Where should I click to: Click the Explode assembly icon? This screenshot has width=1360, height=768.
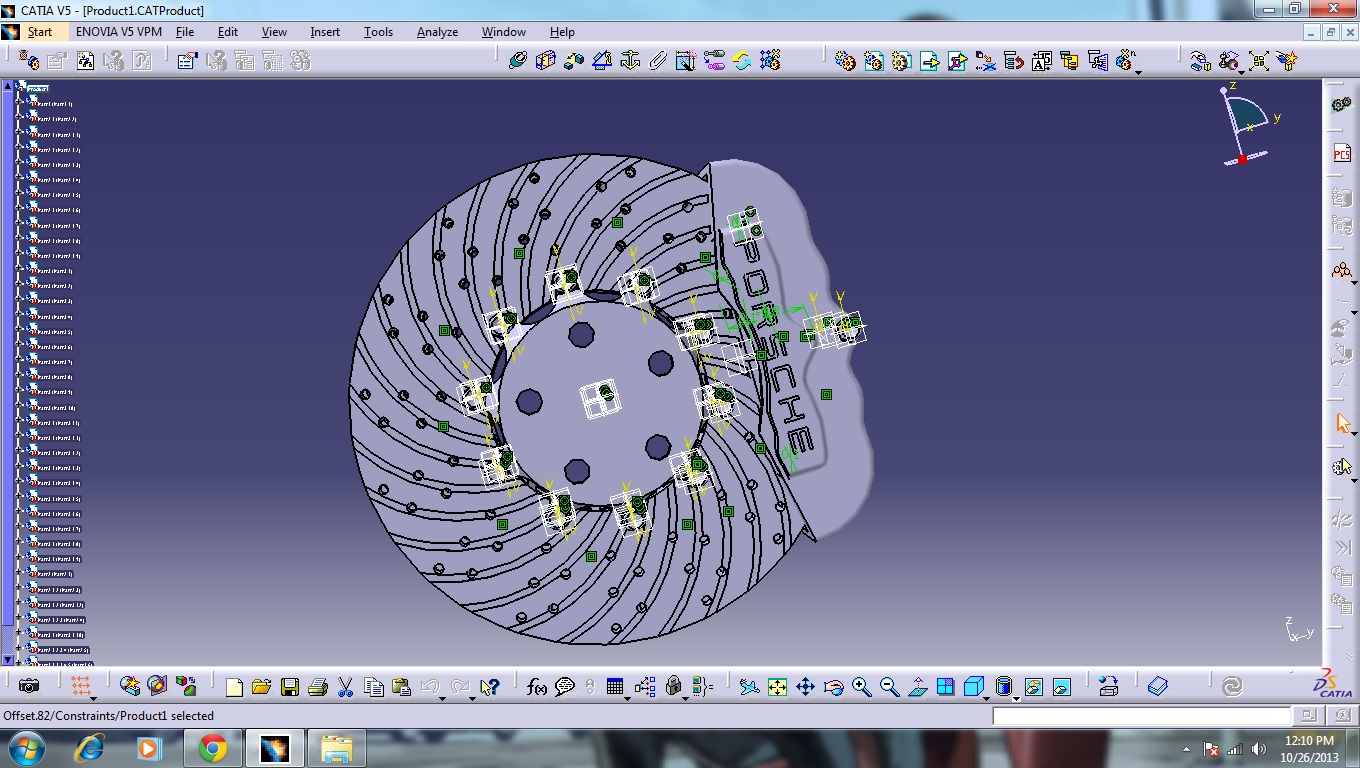click(1258, 61)
